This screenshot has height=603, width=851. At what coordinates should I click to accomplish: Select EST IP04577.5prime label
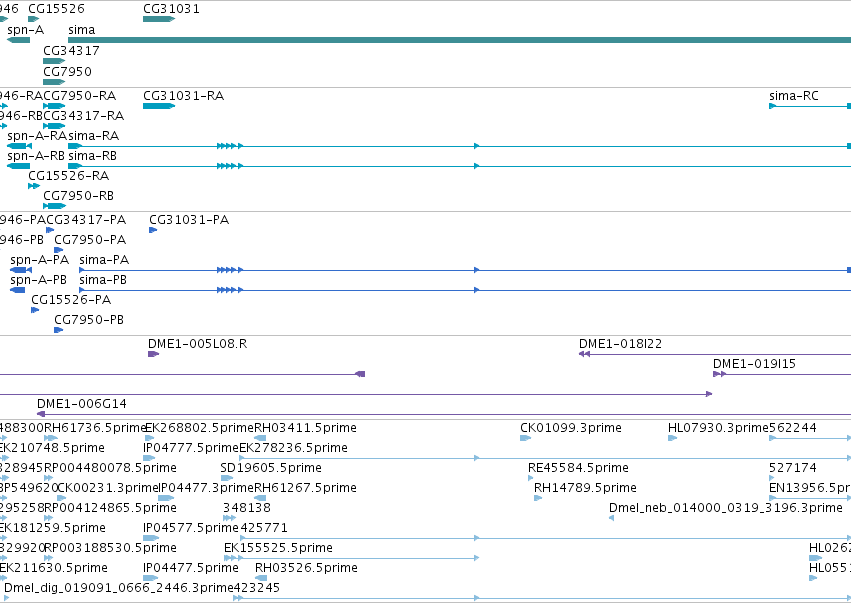pyautogui.click(x=191, y=528)
